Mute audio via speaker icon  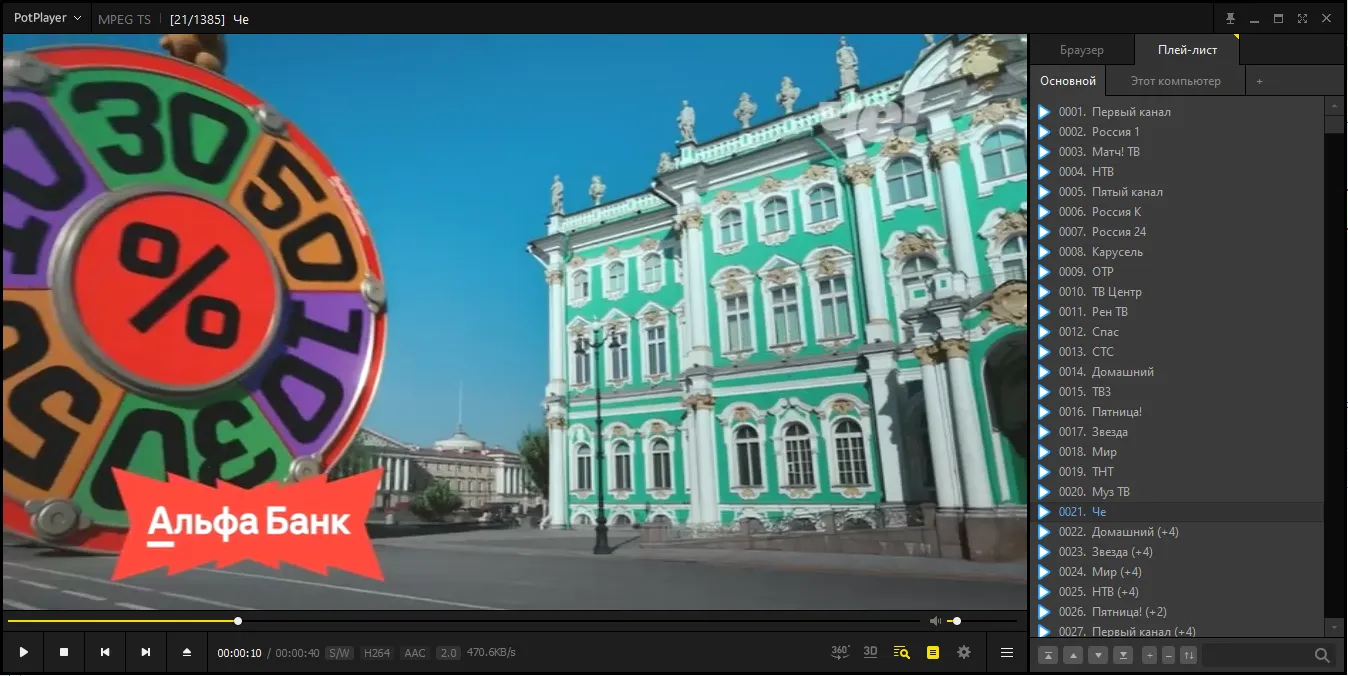[936, 621]
